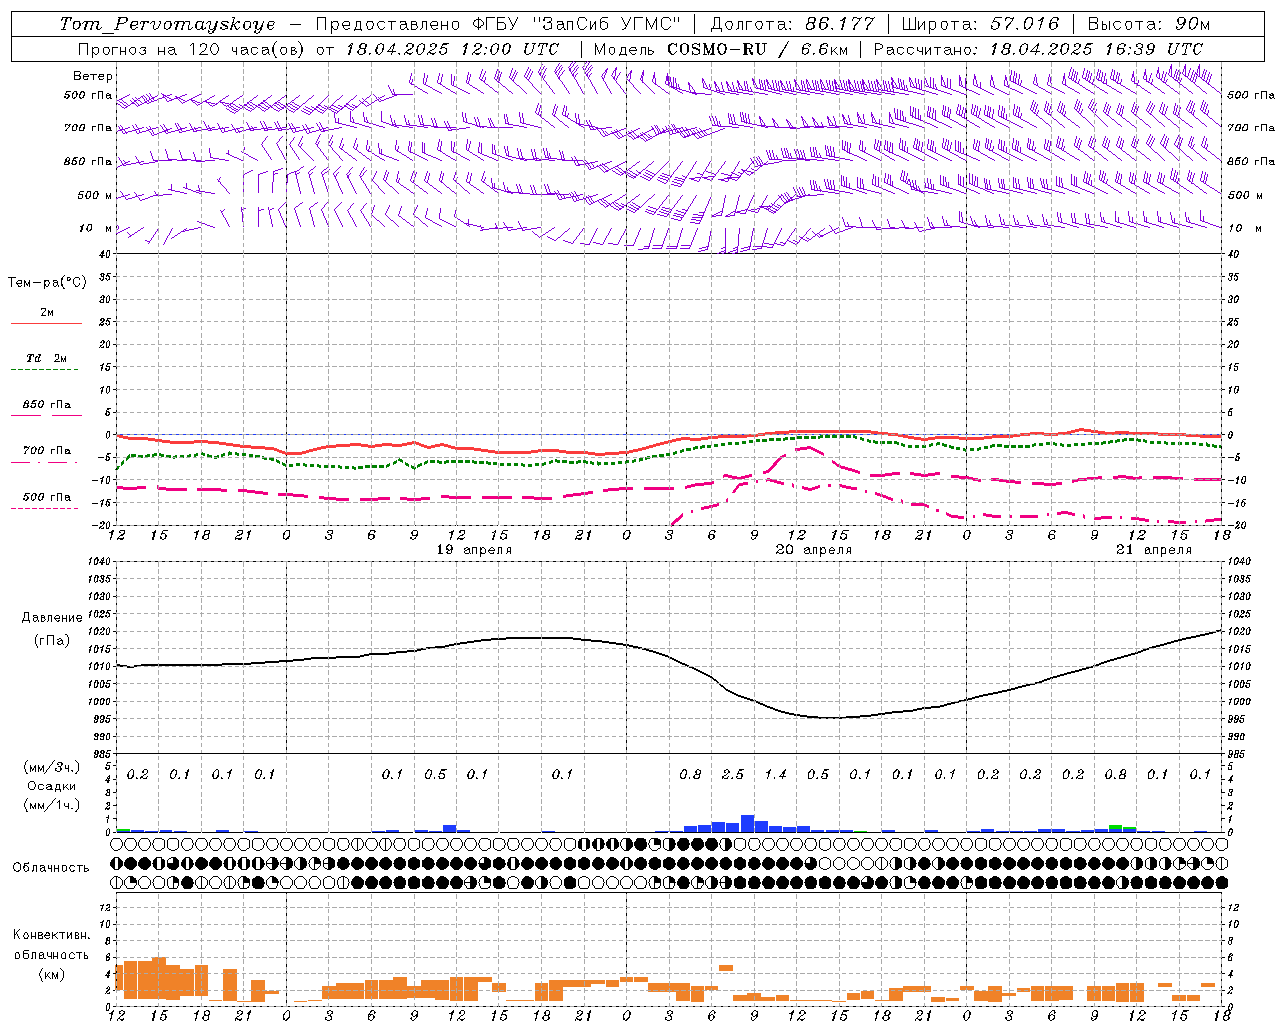The width and height of the screenshot is (1280, 1024).
Task: Click the computed time Рассчитано: 18.04.2025 16:39 UTC
Action: [1039, 48]
